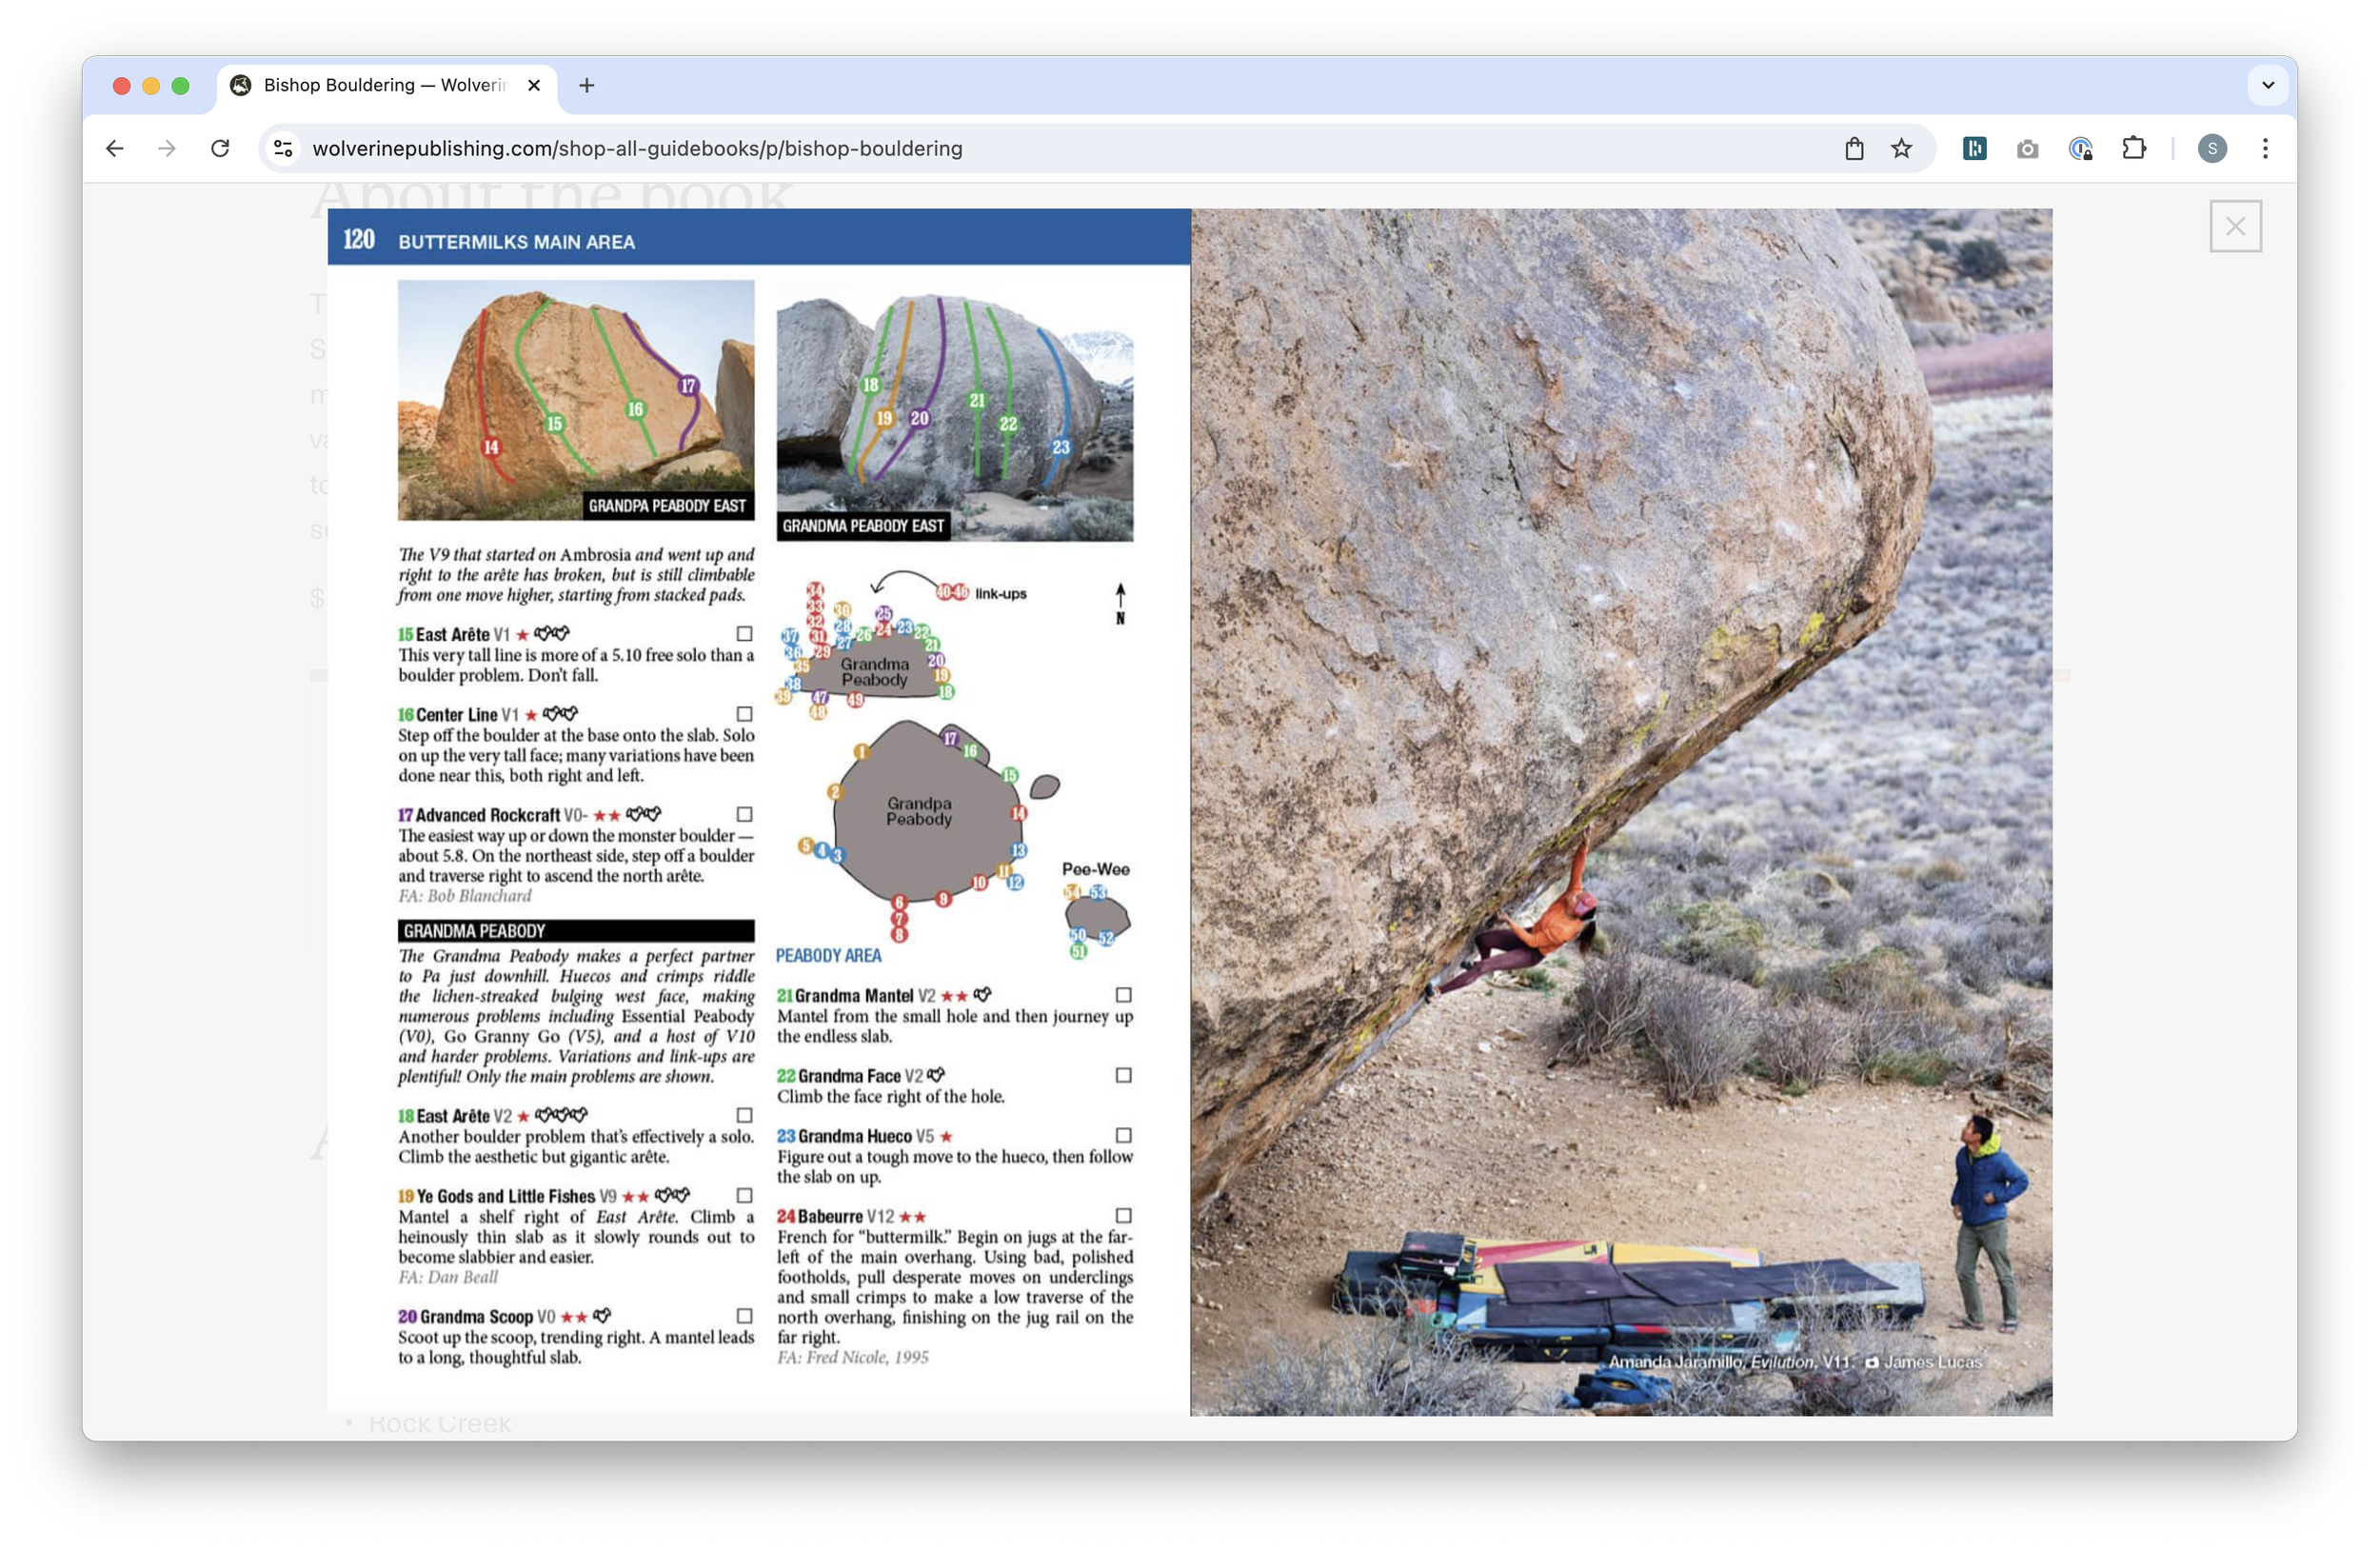2380x1550 pixels.
Task: Close the book preview lightbox
Action: click(x=2235, y=226)
